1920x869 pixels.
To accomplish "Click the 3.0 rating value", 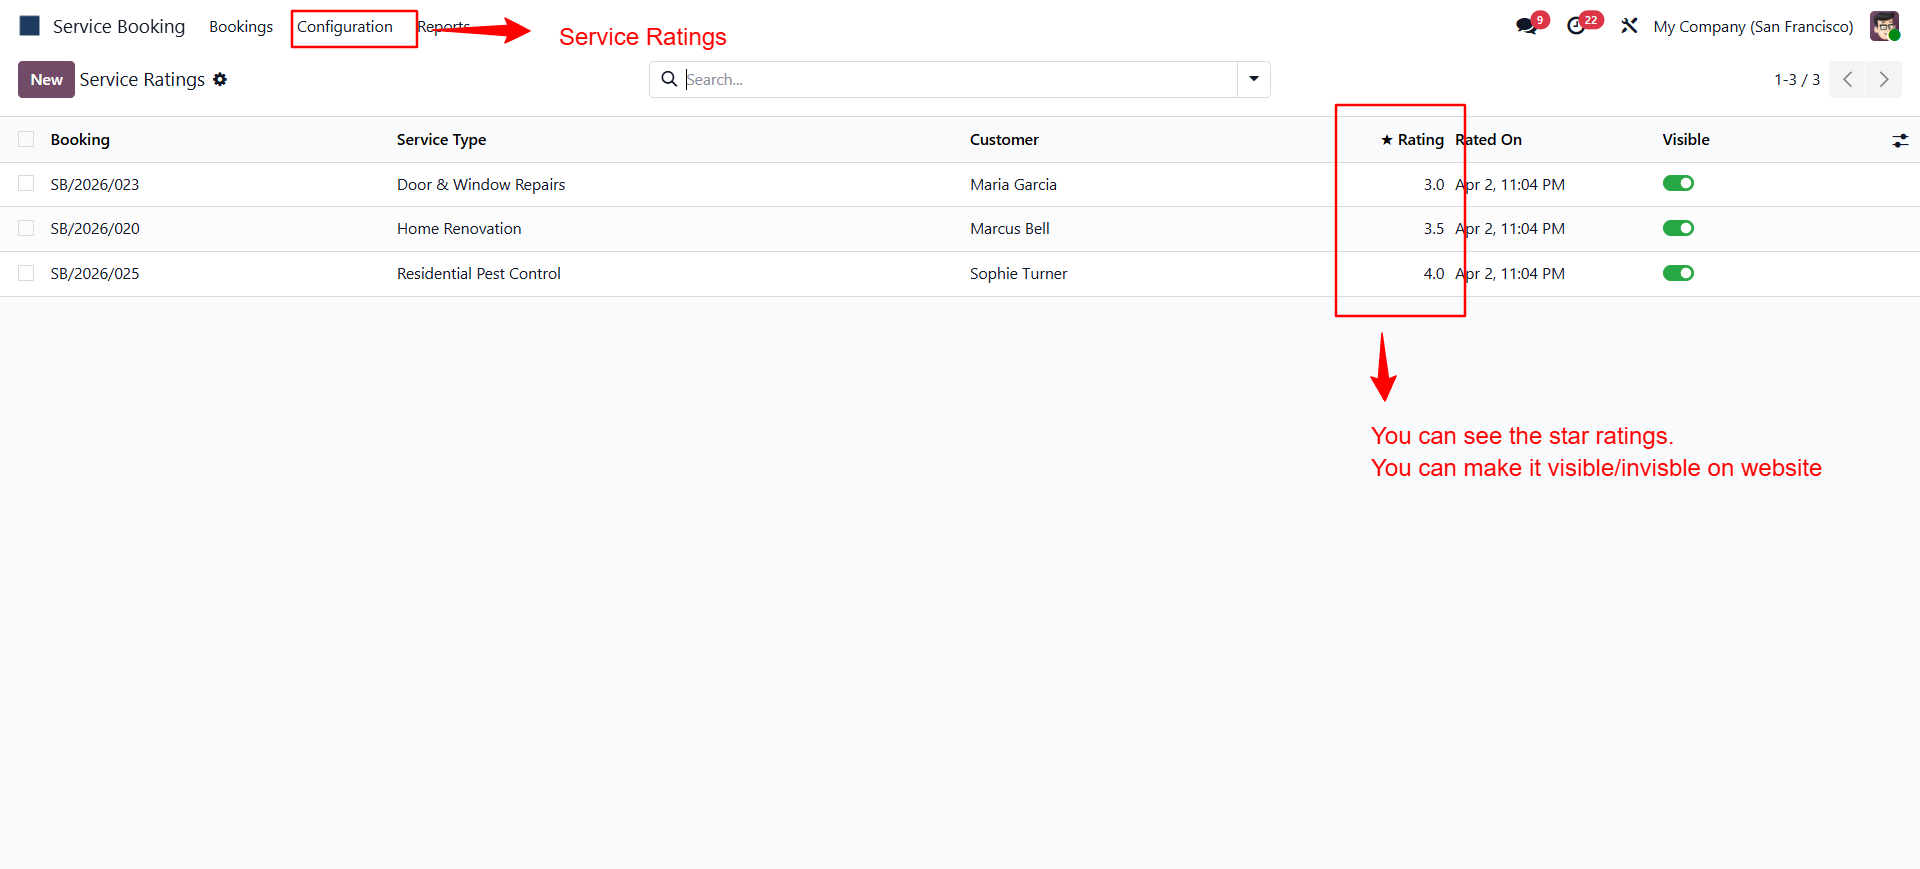I will pyautogui.click(x=1434, y=184).
